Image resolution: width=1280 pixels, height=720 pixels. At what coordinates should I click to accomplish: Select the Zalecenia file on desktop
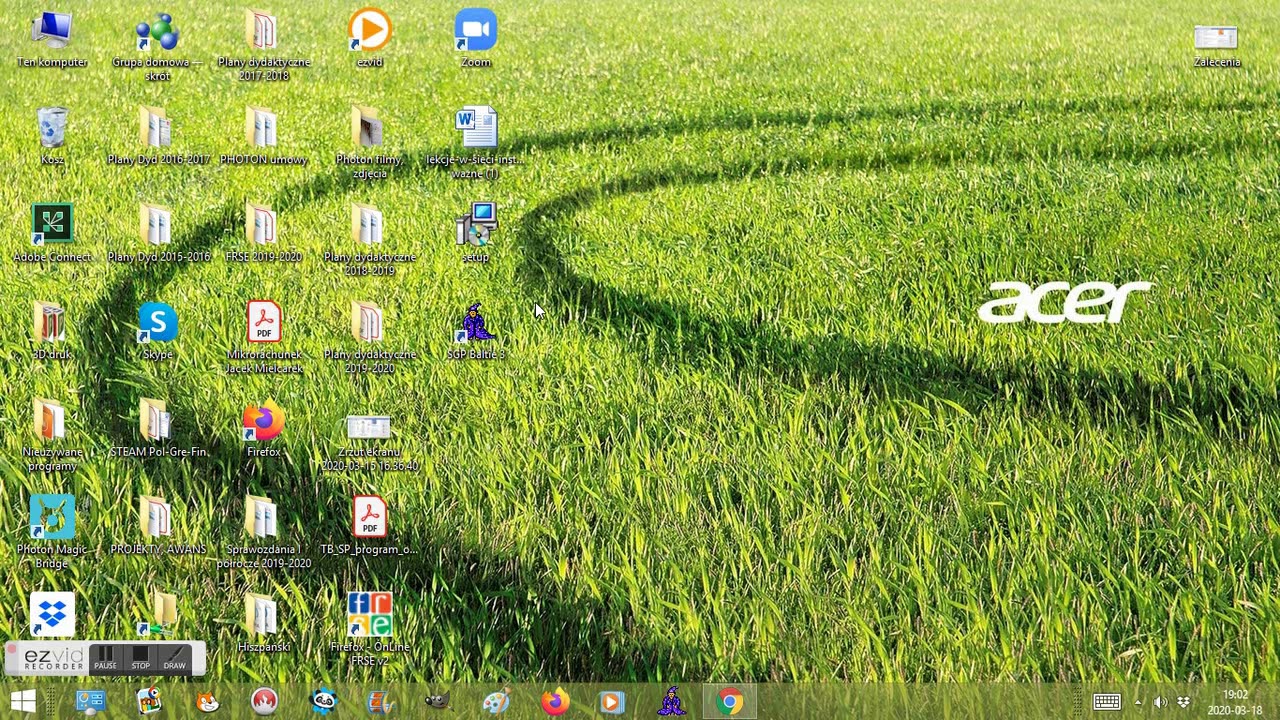click(x=1216, y=45)
